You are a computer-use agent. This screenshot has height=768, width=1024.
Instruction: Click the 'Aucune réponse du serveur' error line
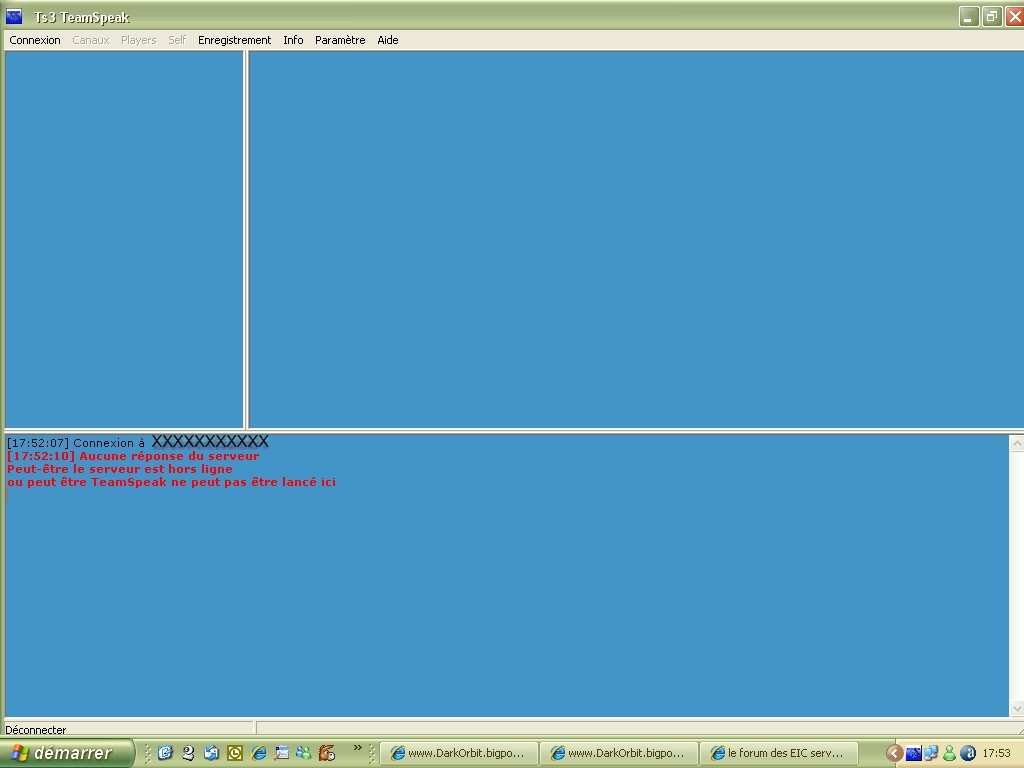(x=133, y=456)
